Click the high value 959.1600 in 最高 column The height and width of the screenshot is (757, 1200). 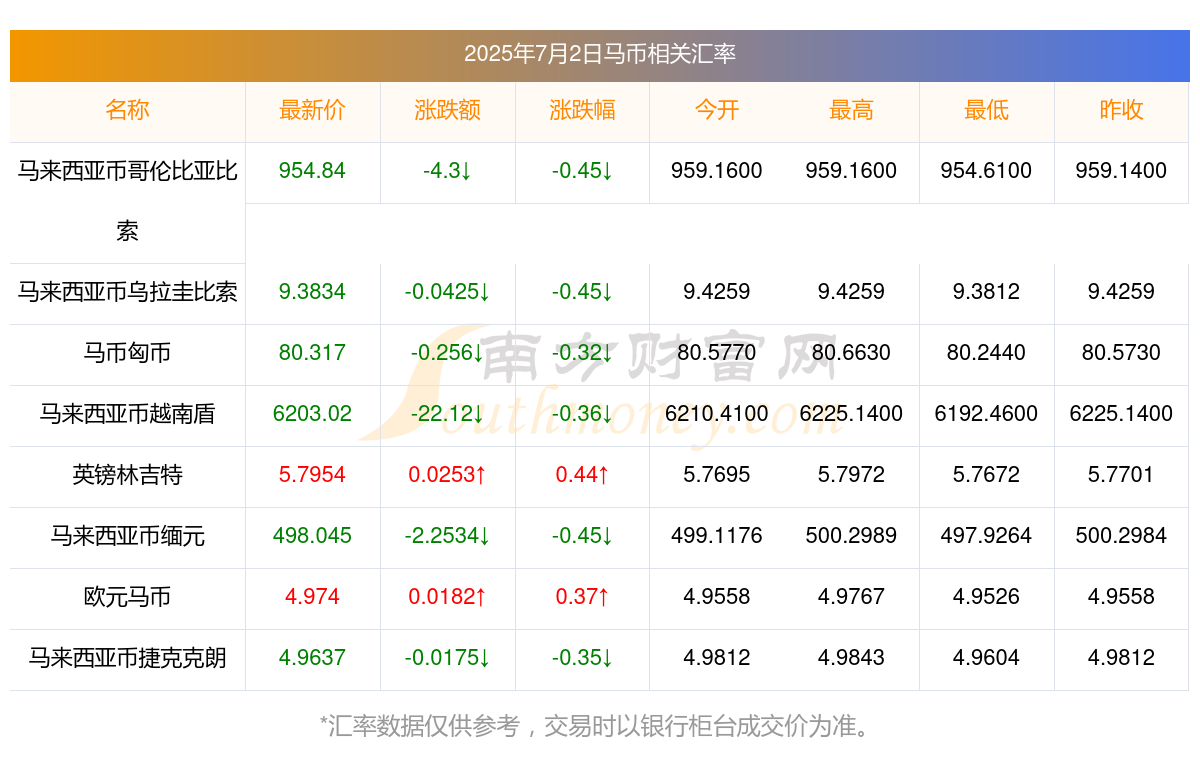point(851,171)
